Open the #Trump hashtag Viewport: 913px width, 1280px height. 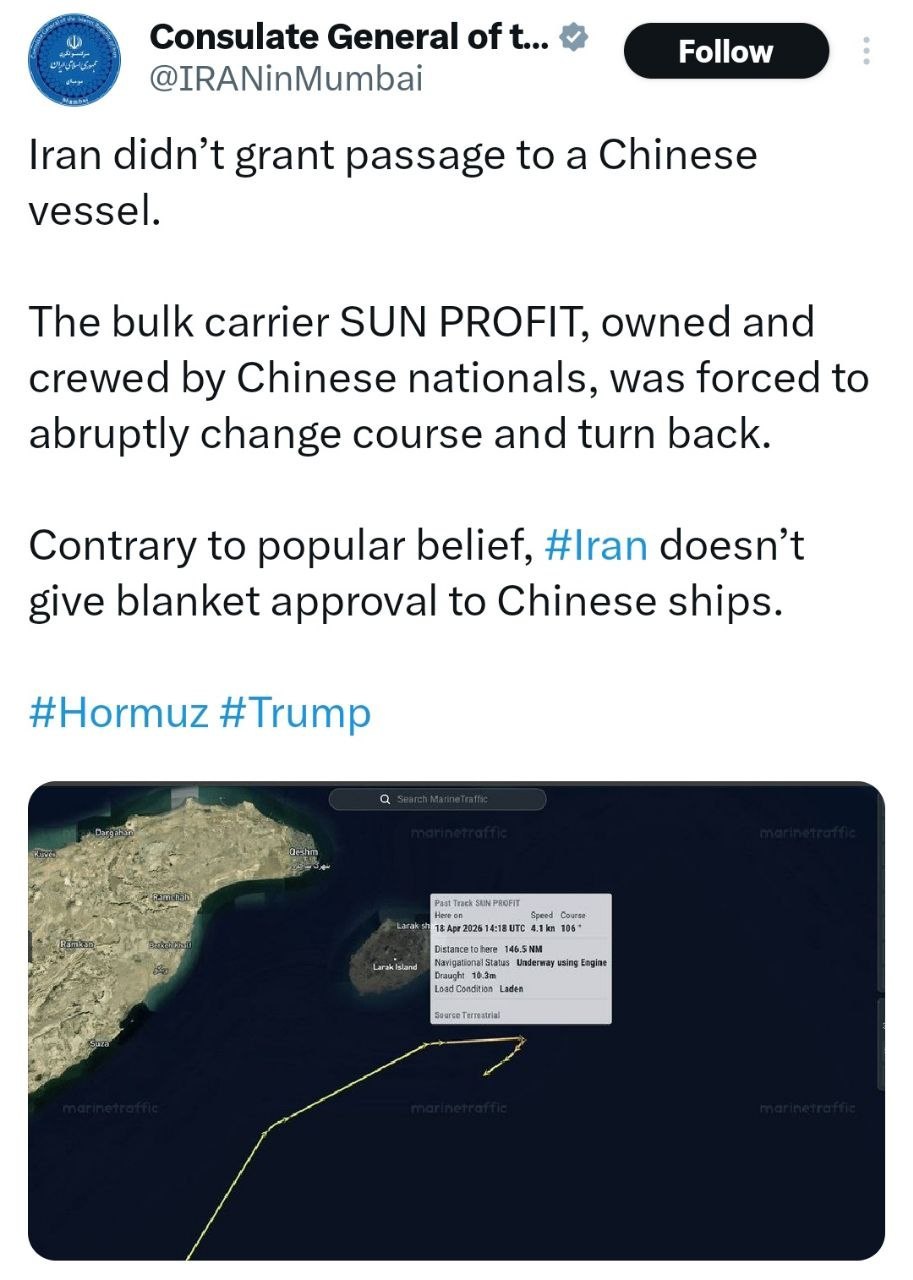(x=295, y=713)
